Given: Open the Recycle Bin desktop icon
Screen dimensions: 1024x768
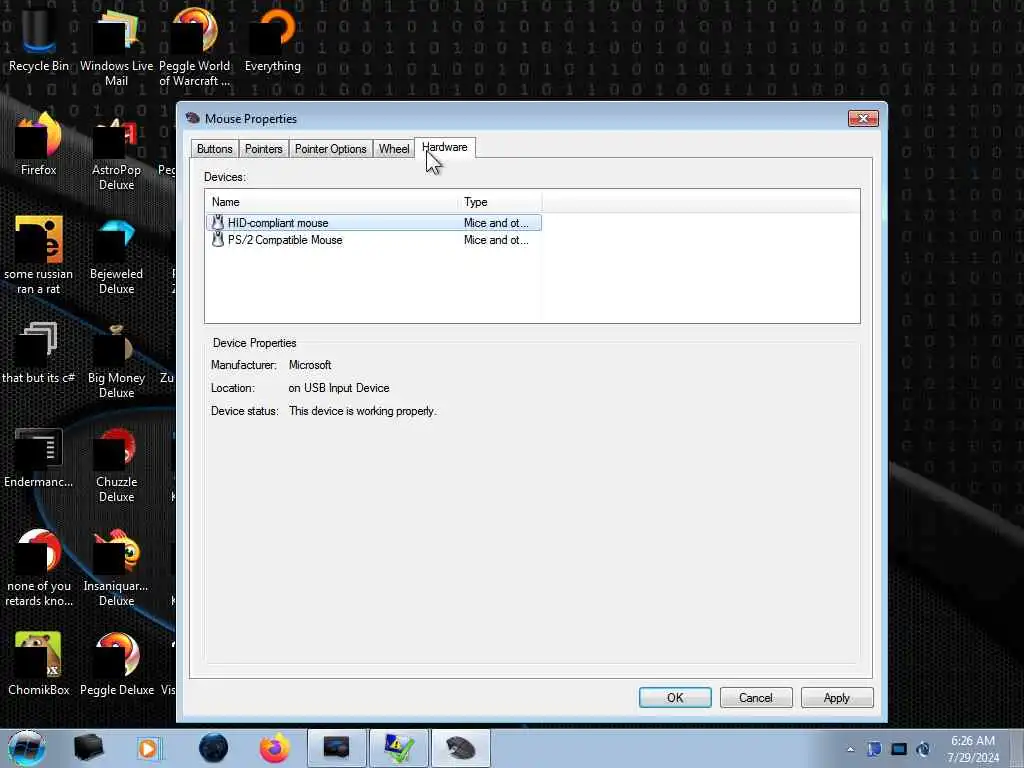Looking at the screenshot, I should (38, 40).
